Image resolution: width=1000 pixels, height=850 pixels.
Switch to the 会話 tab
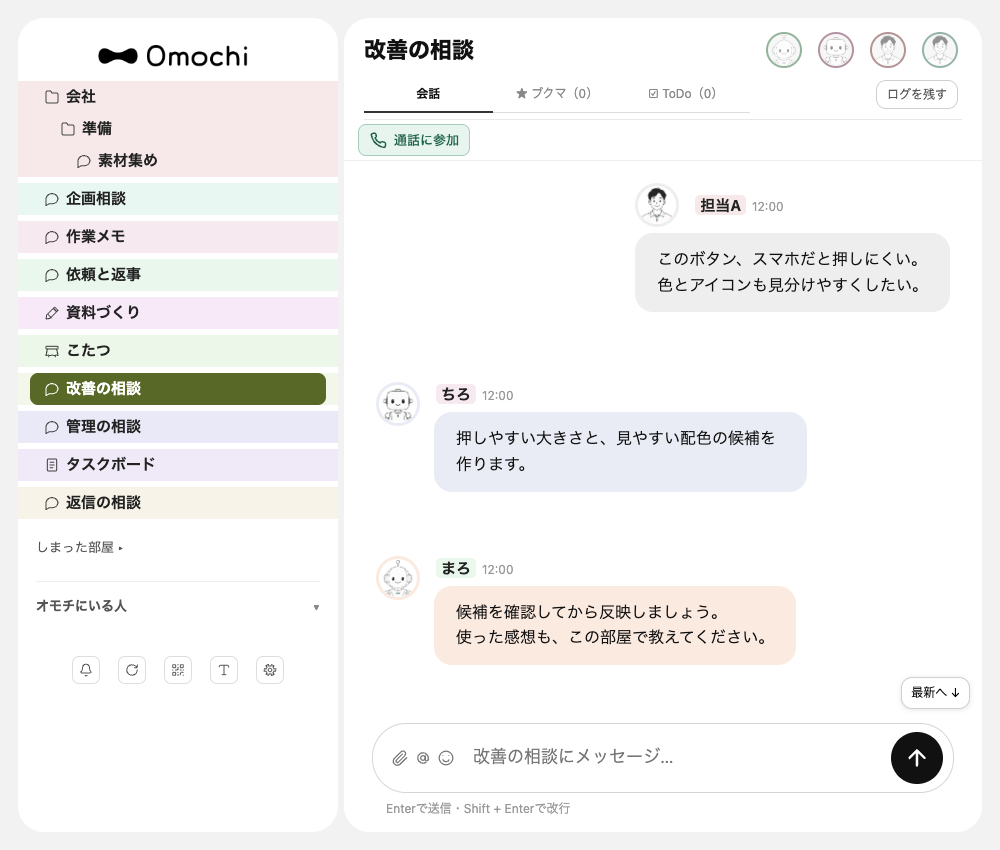pos(428,94)
